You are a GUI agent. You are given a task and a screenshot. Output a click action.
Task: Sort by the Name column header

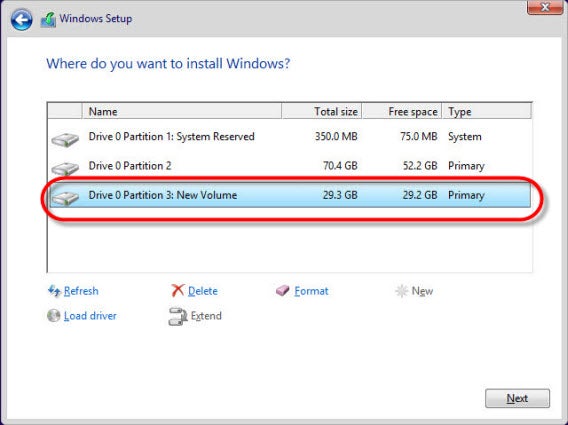click(x=182, y=111)
